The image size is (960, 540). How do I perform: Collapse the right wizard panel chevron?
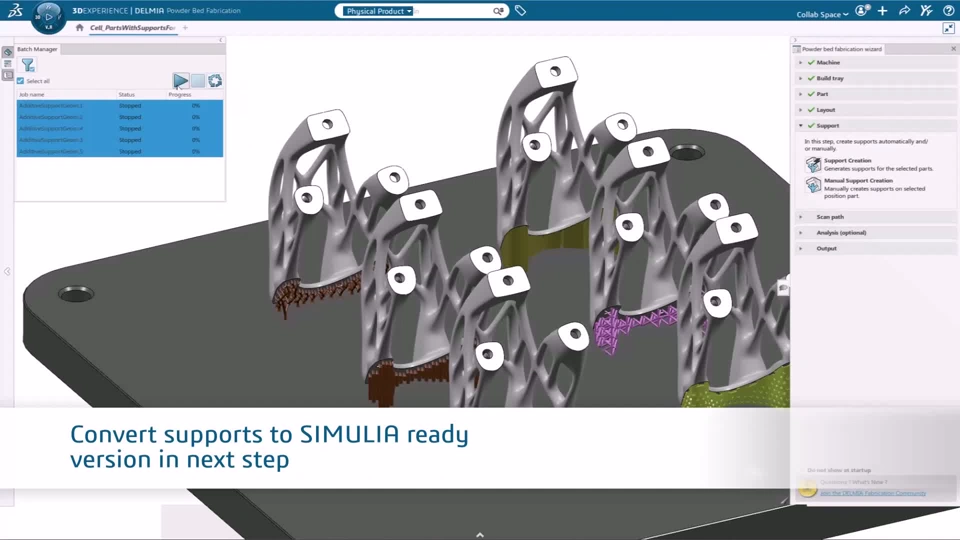tap(795, 40)
